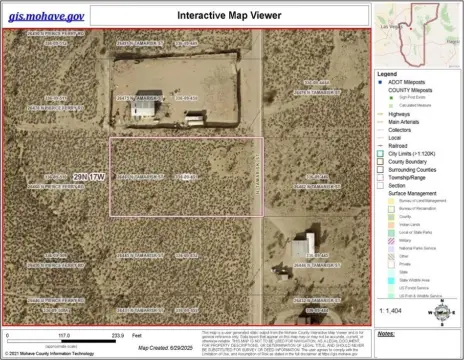This screenshot has width=464, height=360.
Task: Click the Private land swatch
Action: 391,264
